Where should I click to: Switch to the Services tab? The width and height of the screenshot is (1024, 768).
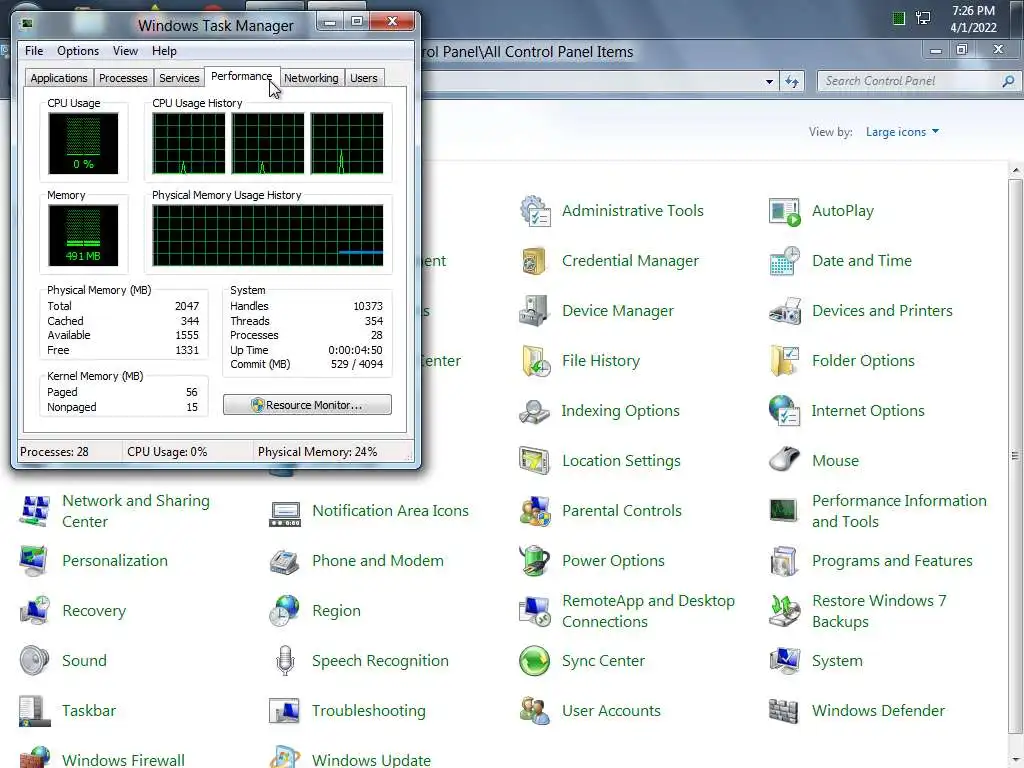click(179, 78)
